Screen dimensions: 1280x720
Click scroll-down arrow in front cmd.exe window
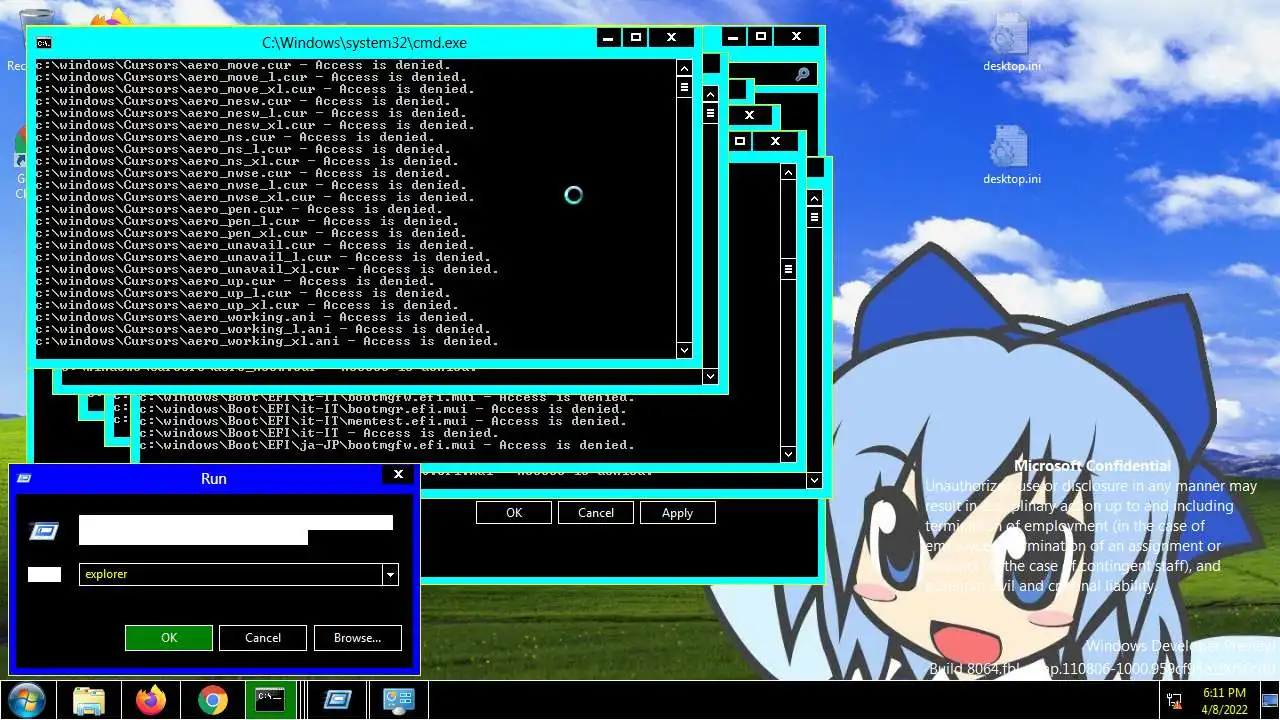[x=684, y=350]
